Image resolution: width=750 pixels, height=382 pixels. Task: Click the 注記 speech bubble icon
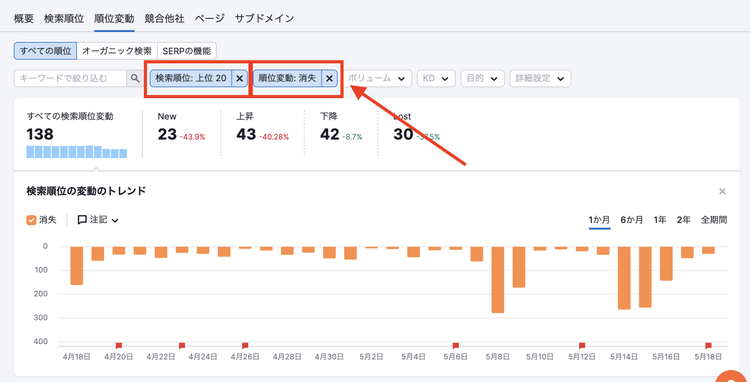(x=82, y=220)
